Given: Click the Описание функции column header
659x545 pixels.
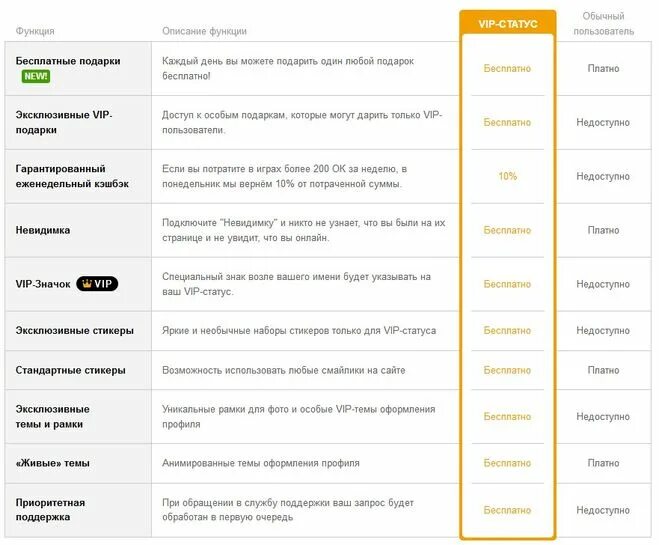Looking at the screenshot, I should 204,31.
